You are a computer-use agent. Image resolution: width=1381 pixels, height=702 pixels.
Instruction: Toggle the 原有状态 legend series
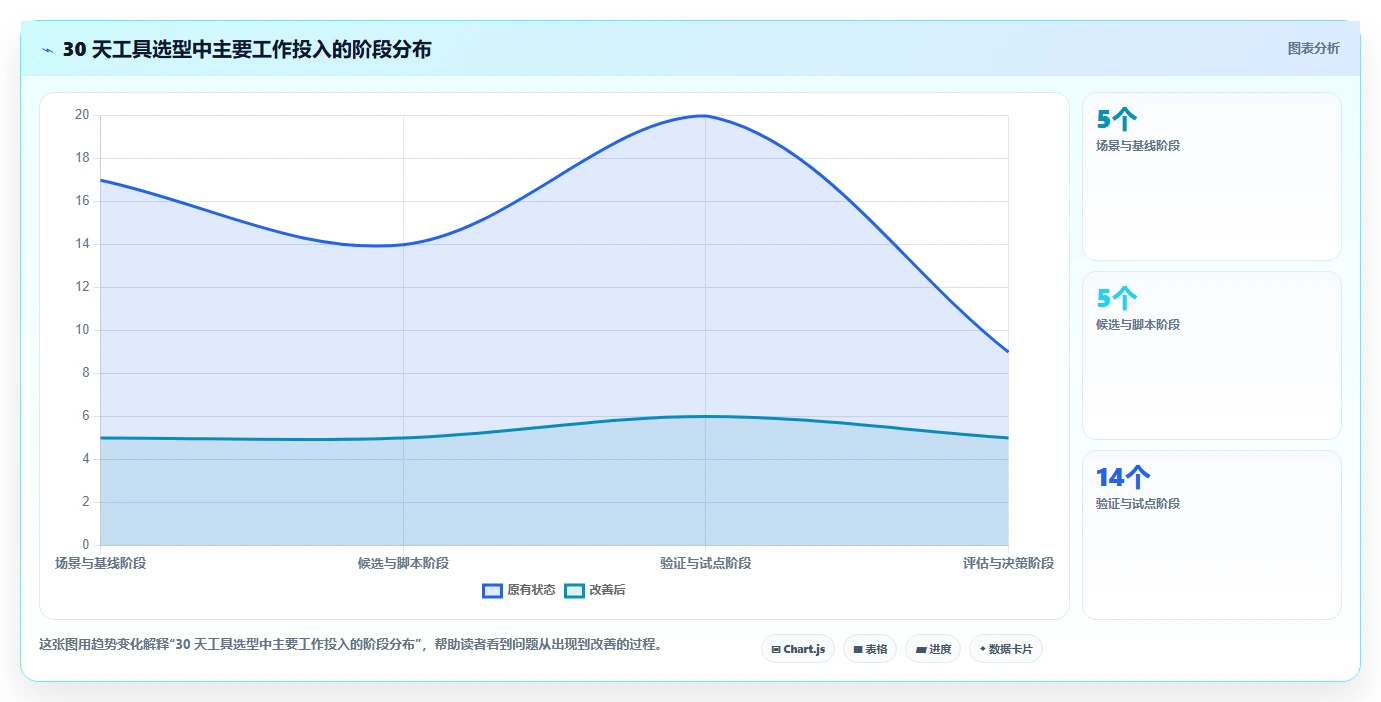point(519,590)
